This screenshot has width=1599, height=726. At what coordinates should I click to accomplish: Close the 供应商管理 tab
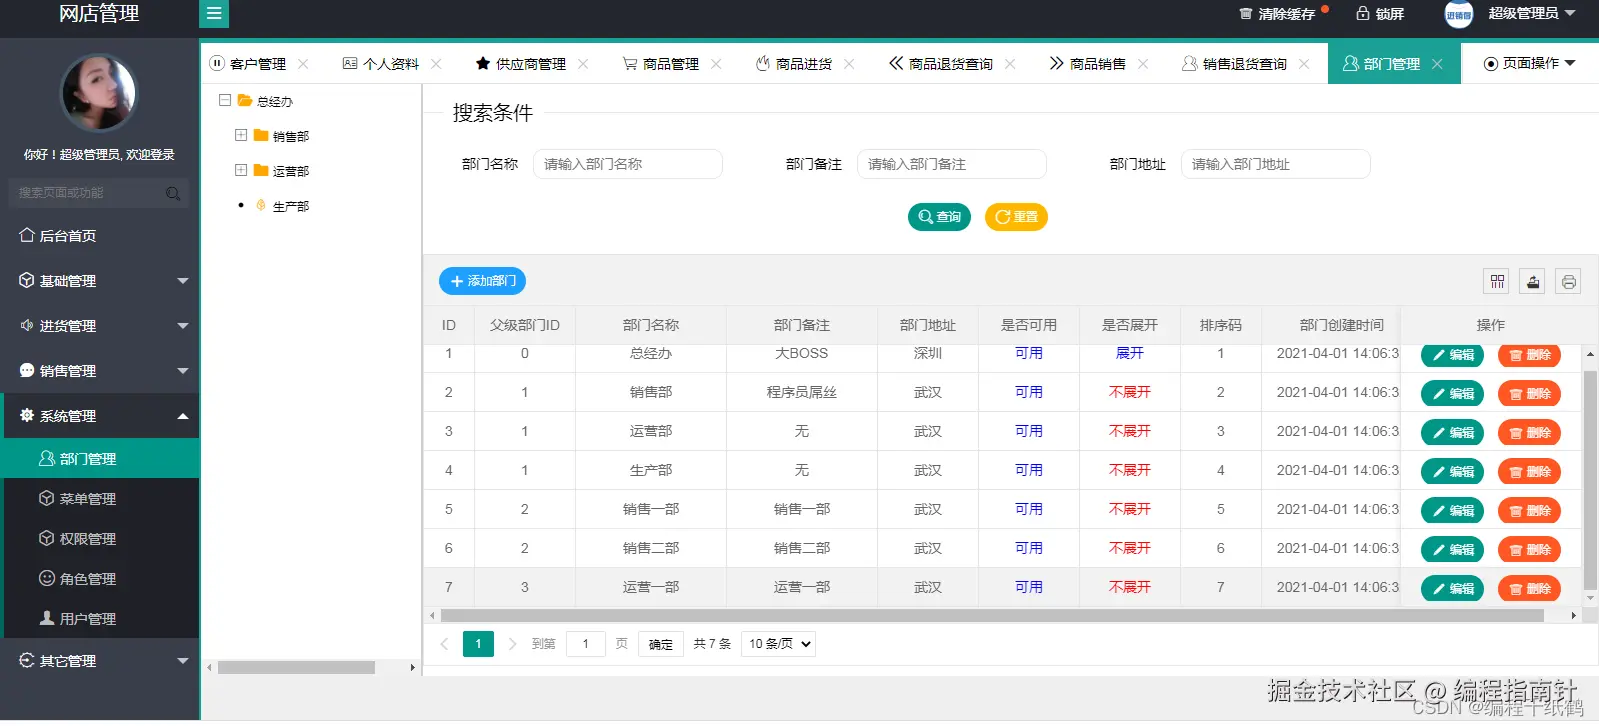click(x=583, y=64)
